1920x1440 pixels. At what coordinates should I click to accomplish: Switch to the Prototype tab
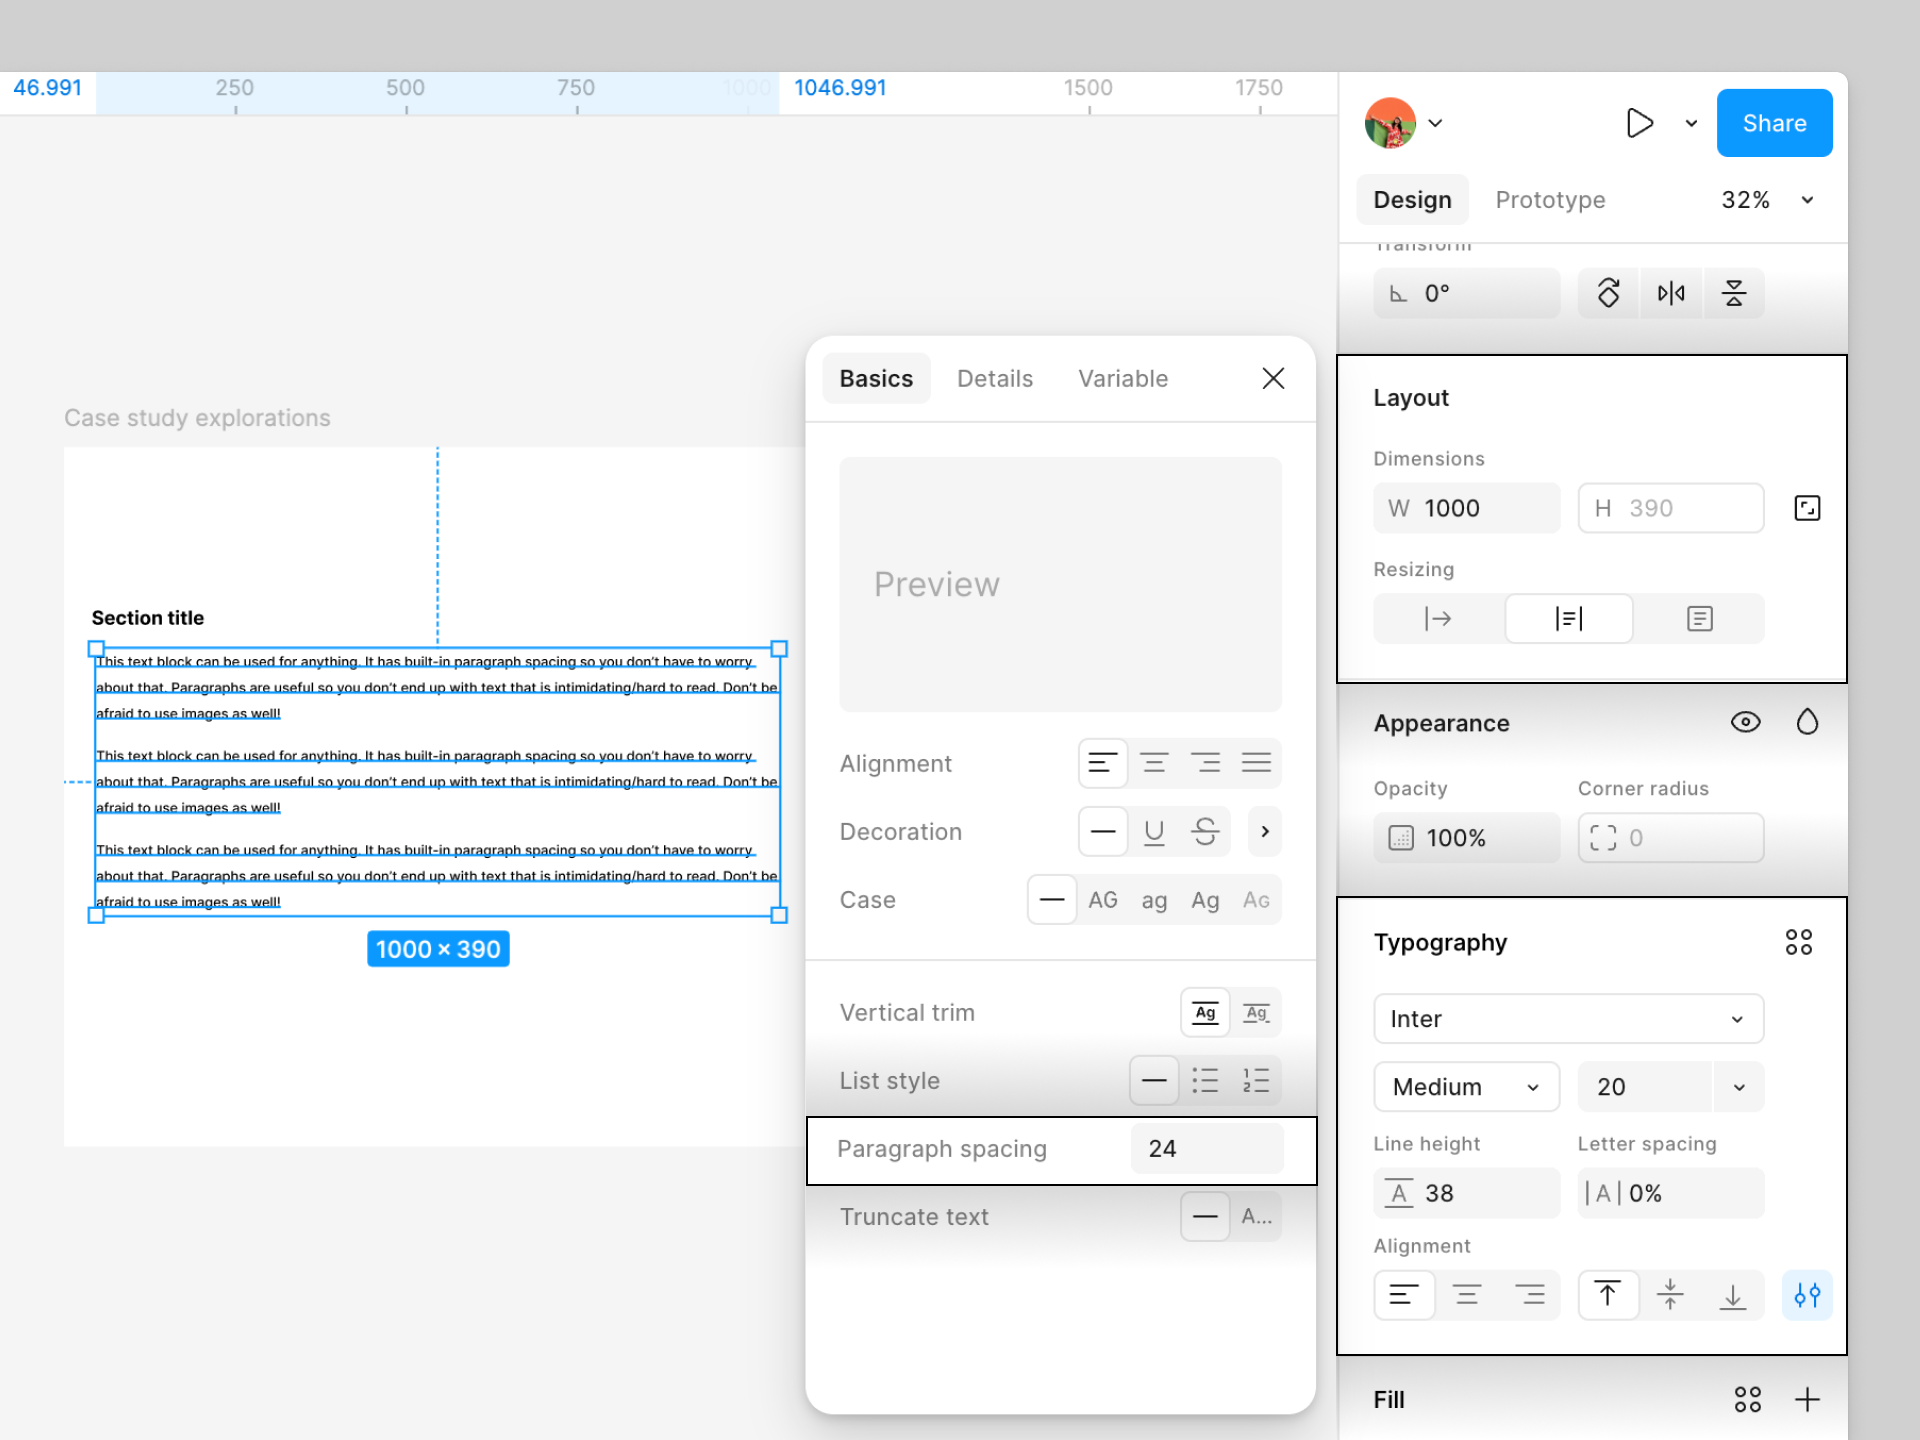coord(1550,200)
